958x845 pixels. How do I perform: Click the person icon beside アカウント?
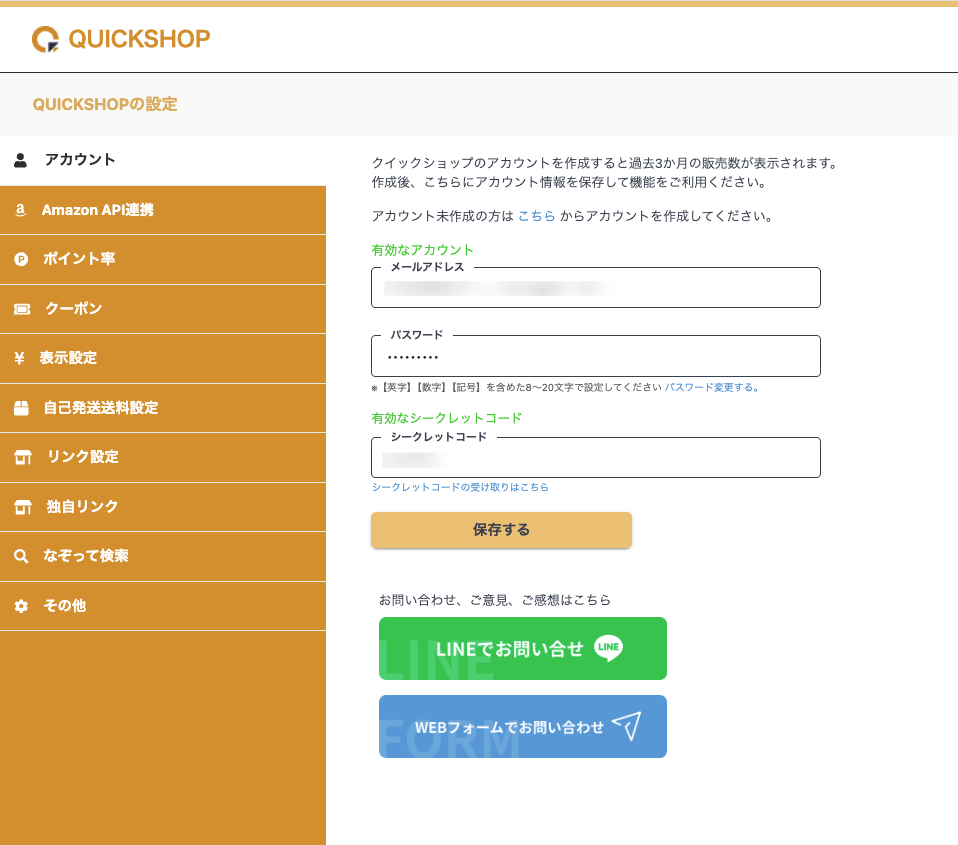20,160
